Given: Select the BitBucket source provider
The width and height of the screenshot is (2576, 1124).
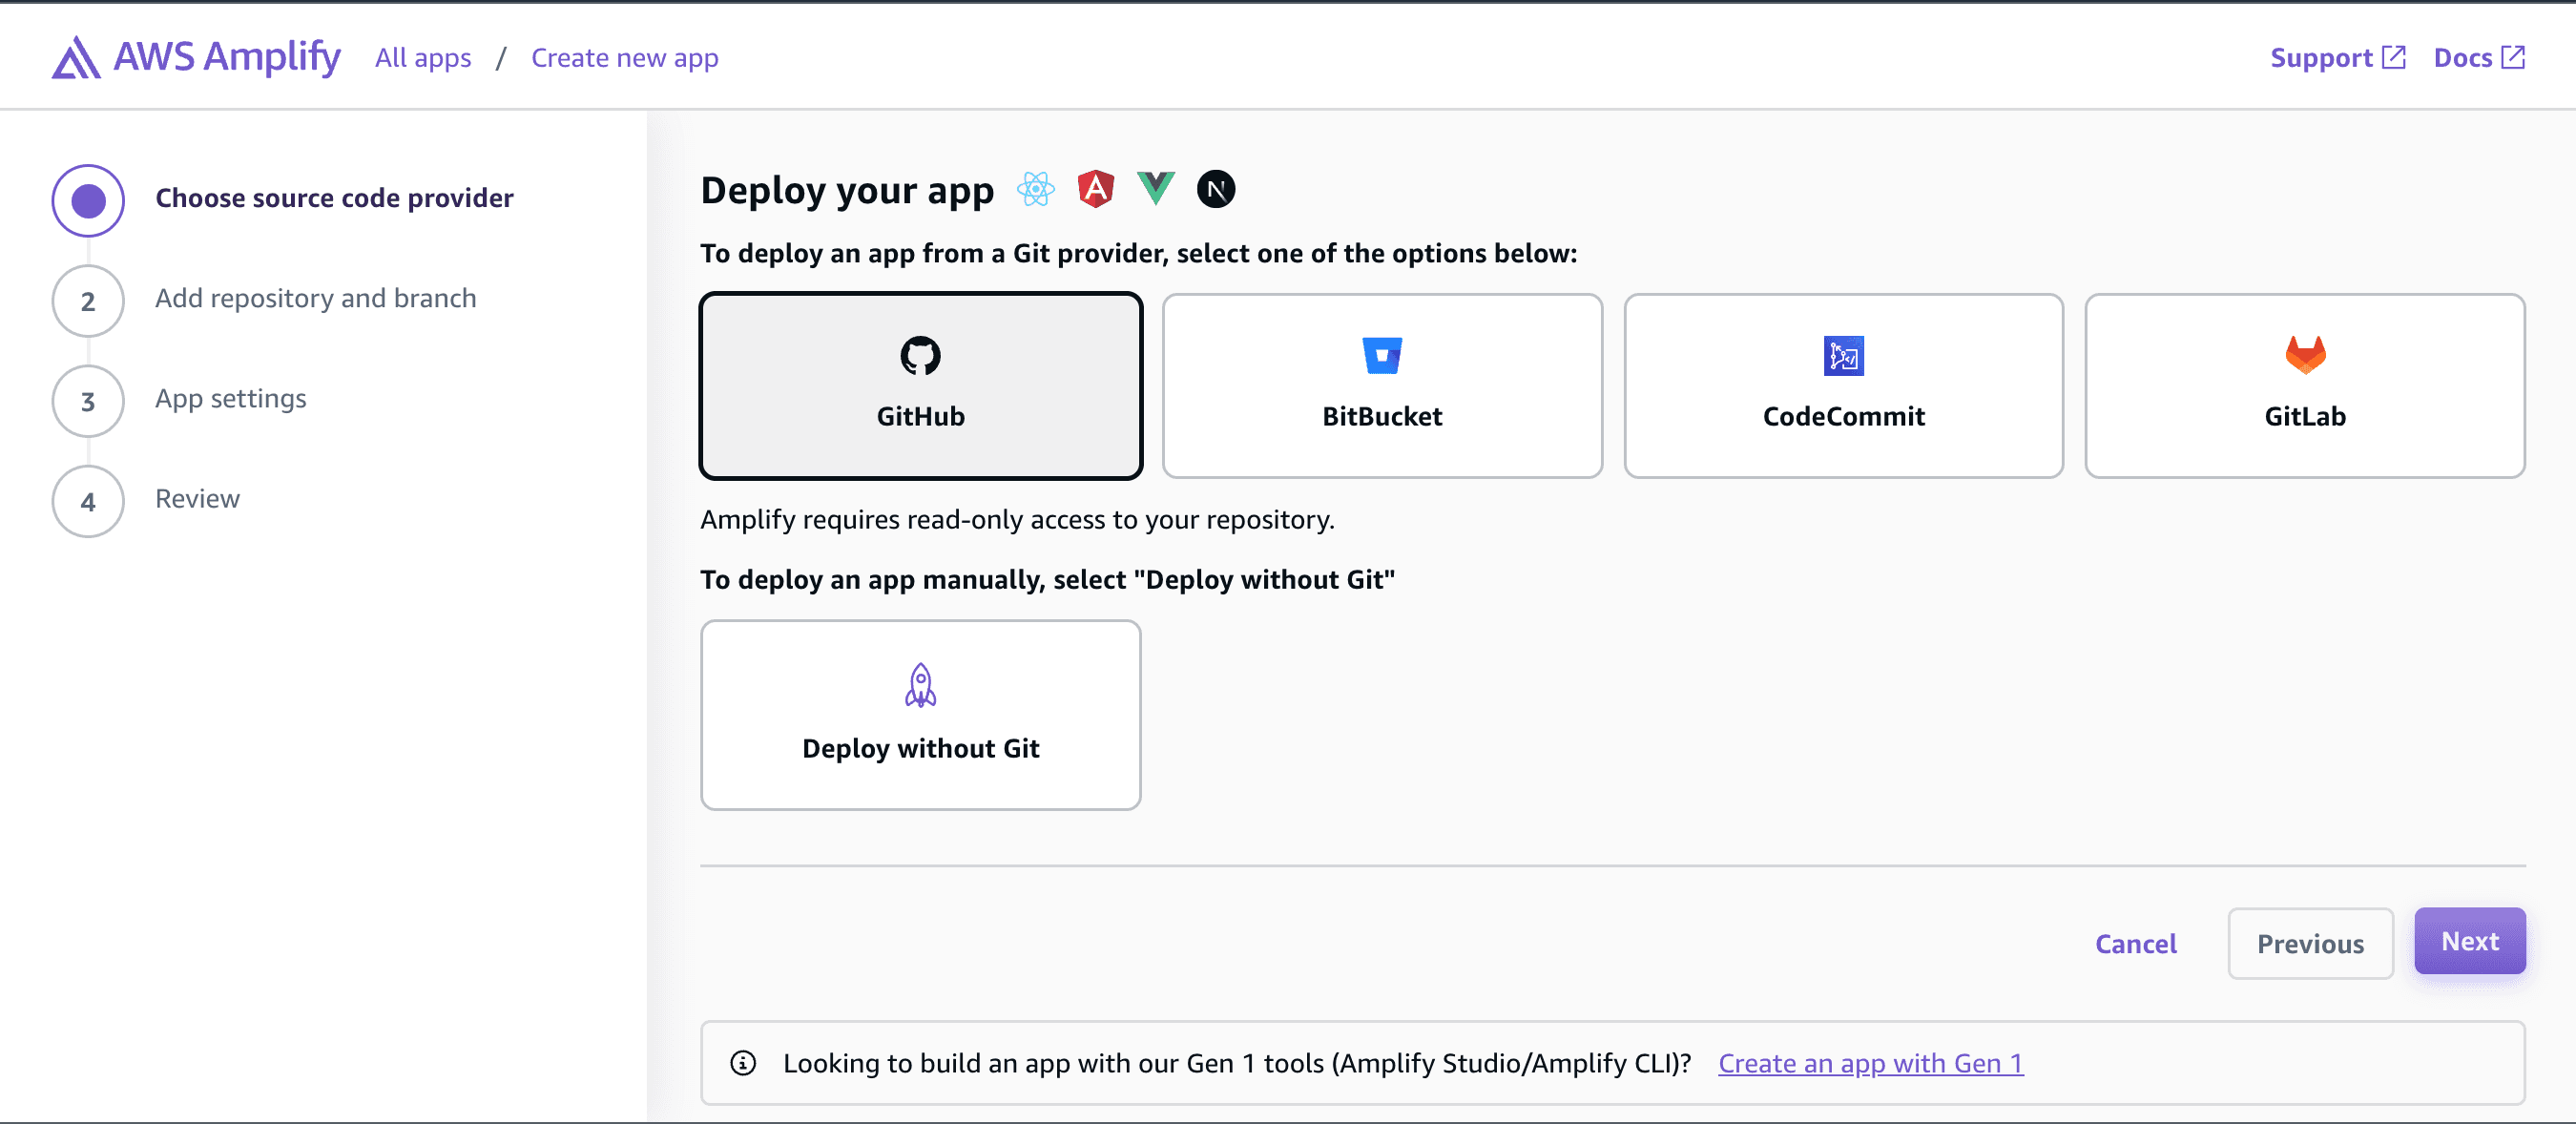Looking at the screenshot, I should pos(1381,385).
